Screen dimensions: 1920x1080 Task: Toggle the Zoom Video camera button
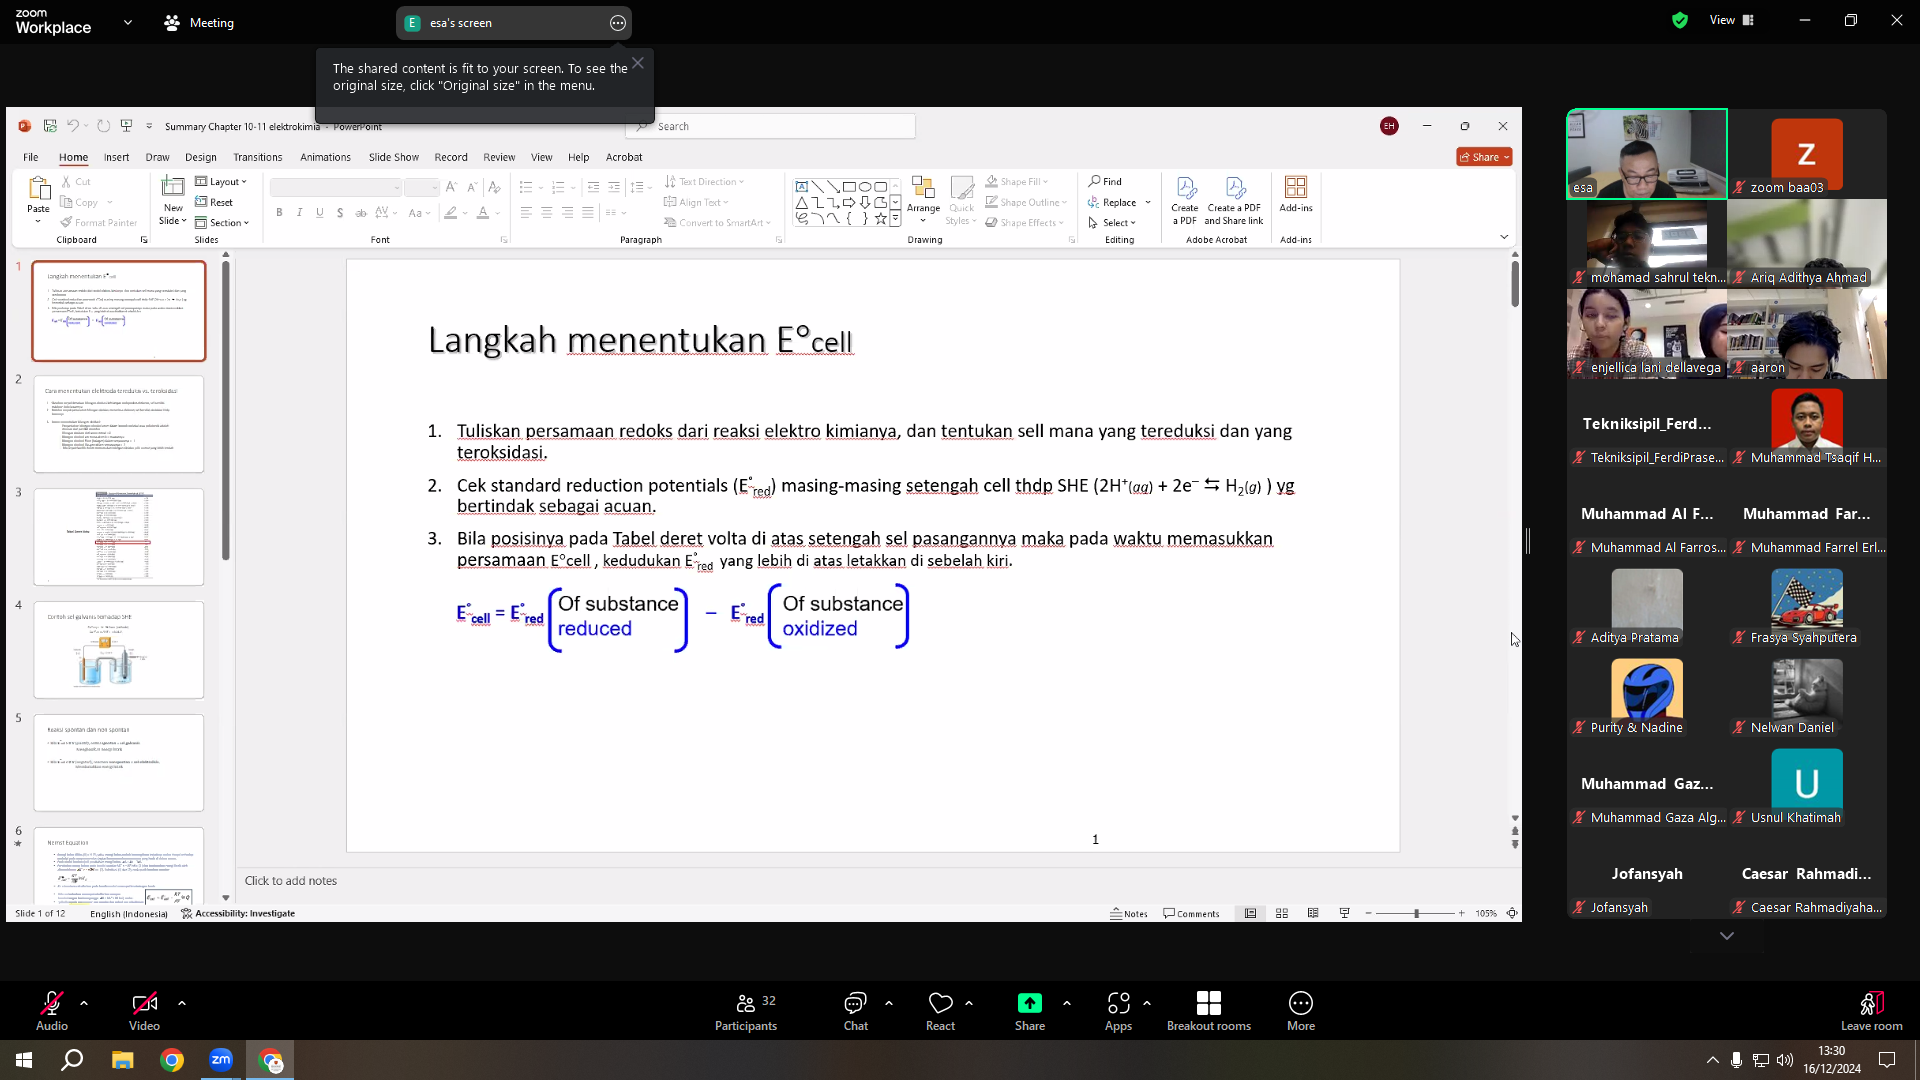(144, 1010)
